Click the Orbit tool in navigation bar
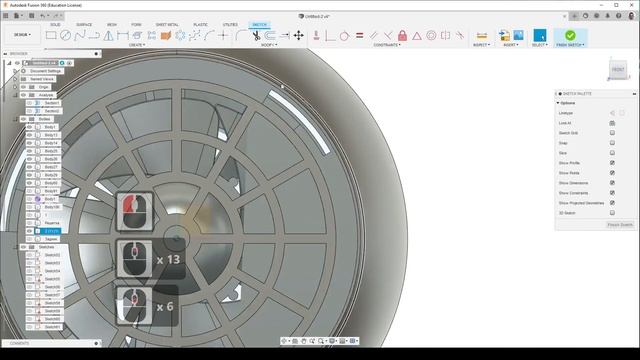This screenshot has width=640, height=360. point(284,340)
